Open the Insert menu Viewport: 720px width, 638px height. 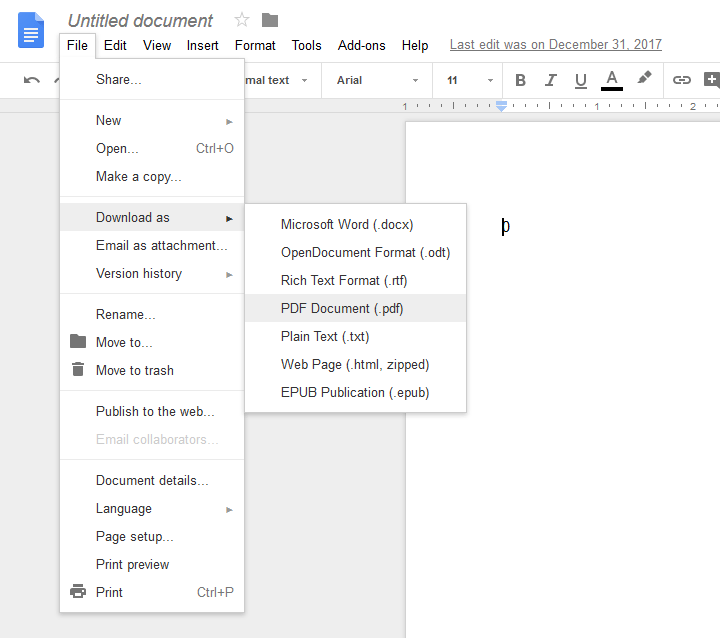tap(202, 45)
